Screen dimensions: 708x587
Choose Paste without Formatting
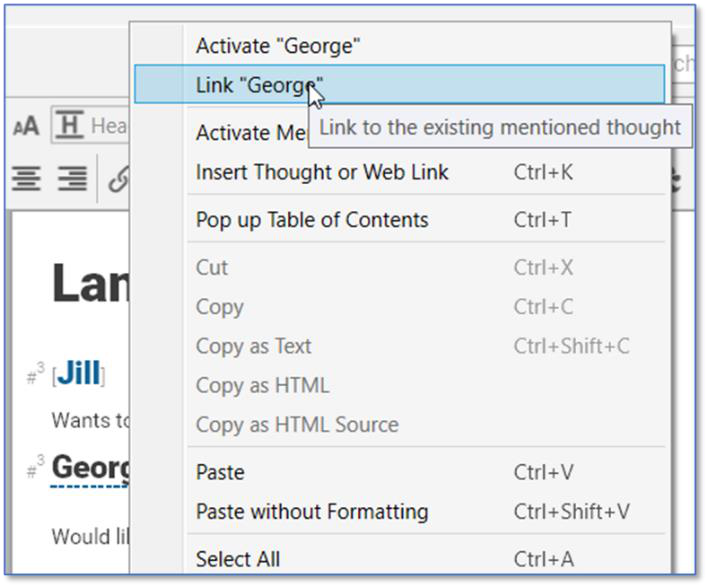(x=312, y=512)
